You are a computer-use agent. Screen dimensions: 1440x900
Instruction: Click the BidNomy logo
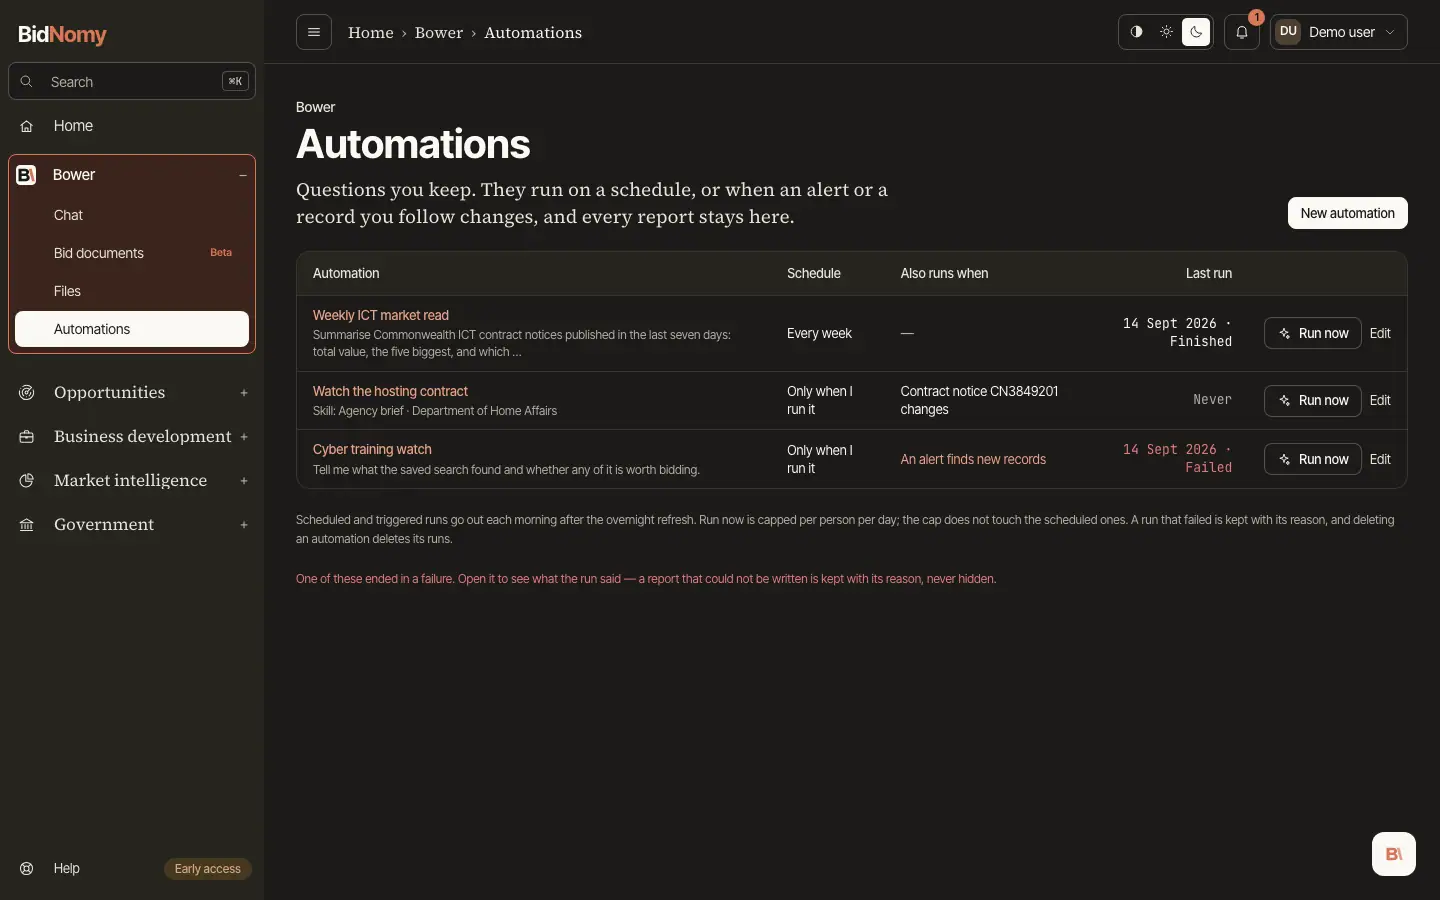pos(62,34)
